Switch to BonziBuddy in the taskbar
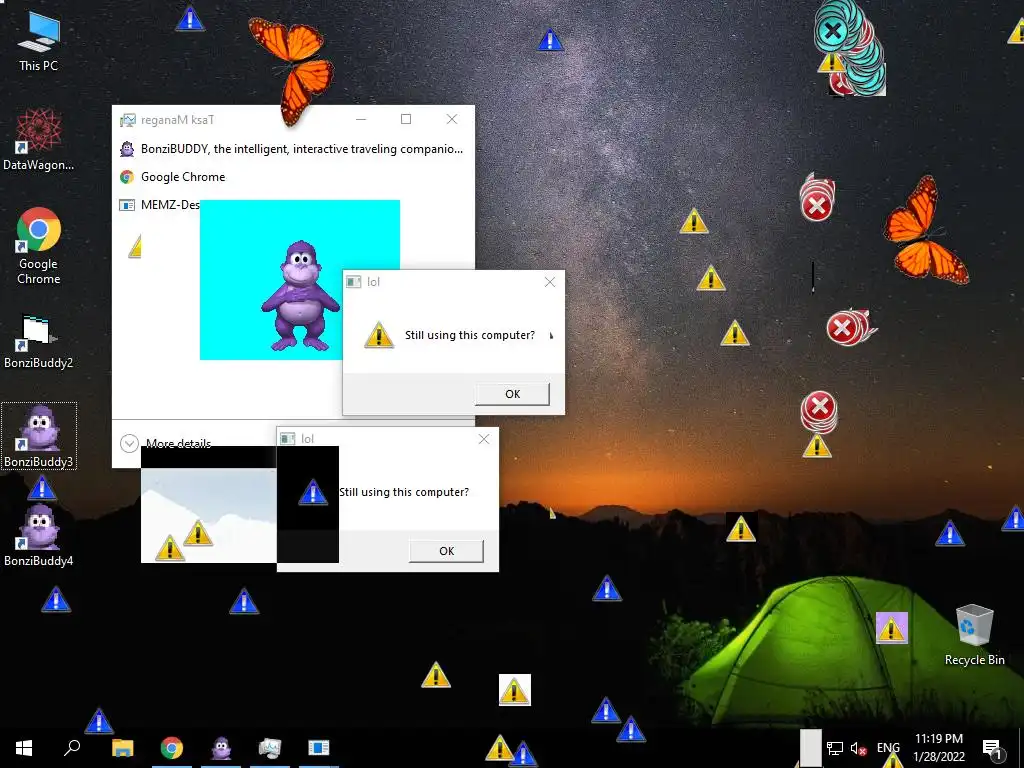This screenshot has height=768, width=1024. (221, 748)
